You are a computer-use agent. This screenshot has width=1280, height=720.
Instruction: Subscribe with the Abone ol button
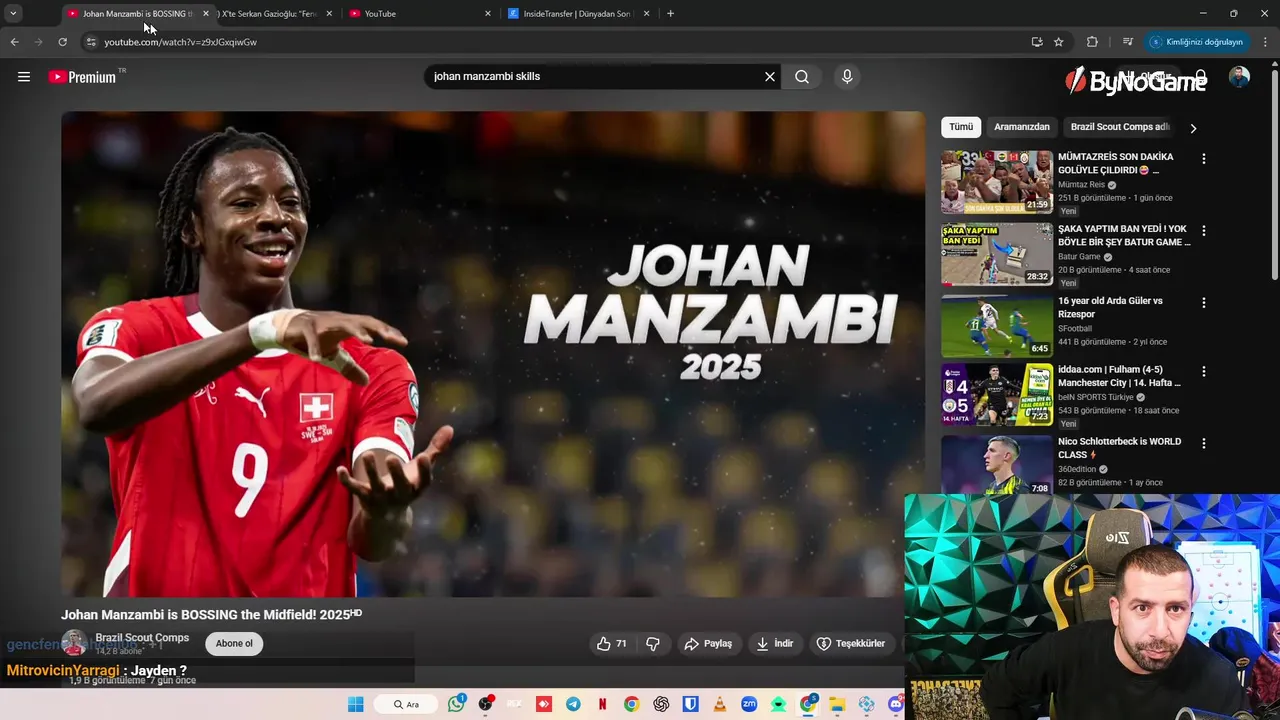coord(234,644)
